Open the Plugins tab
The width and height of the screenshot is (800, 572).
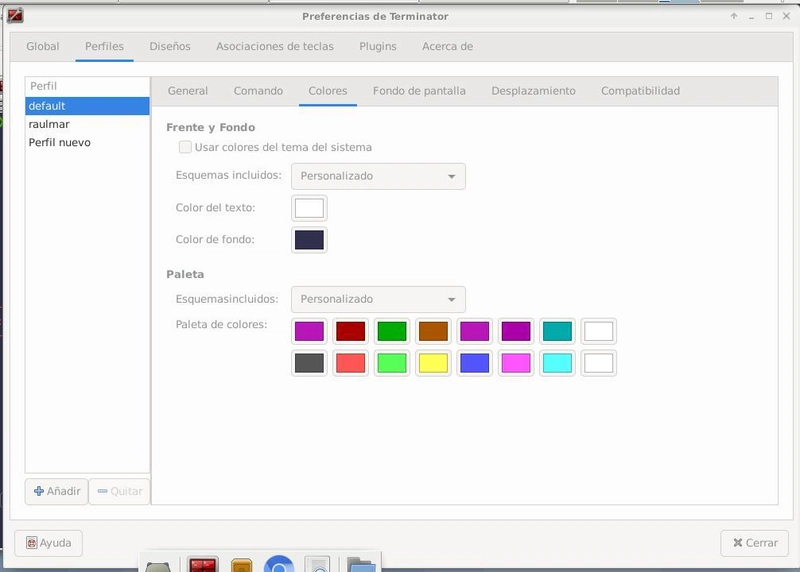tap(378, 46)
